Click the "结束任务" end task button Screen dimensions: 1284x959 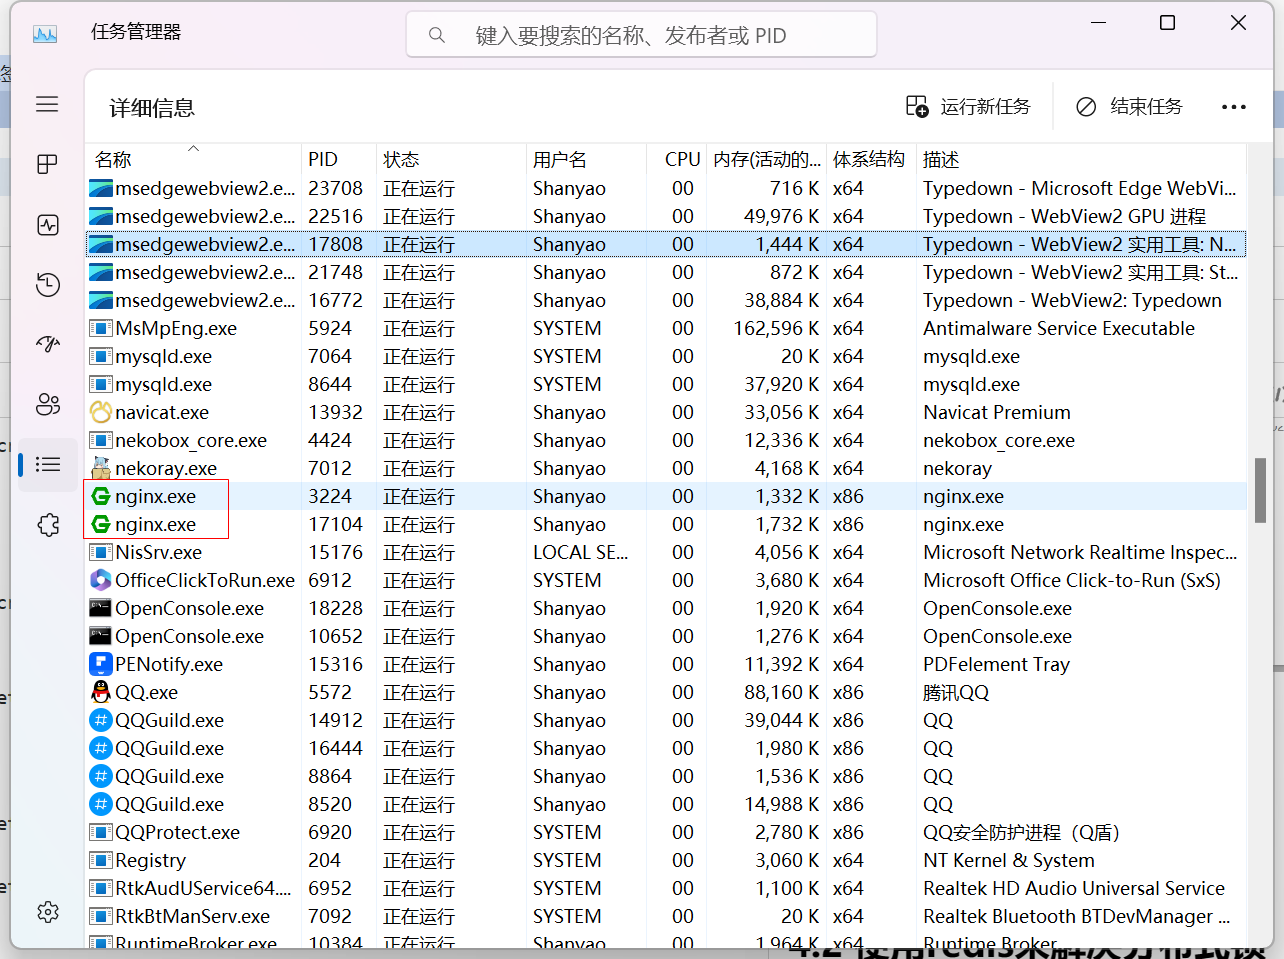pos(1129,106)
